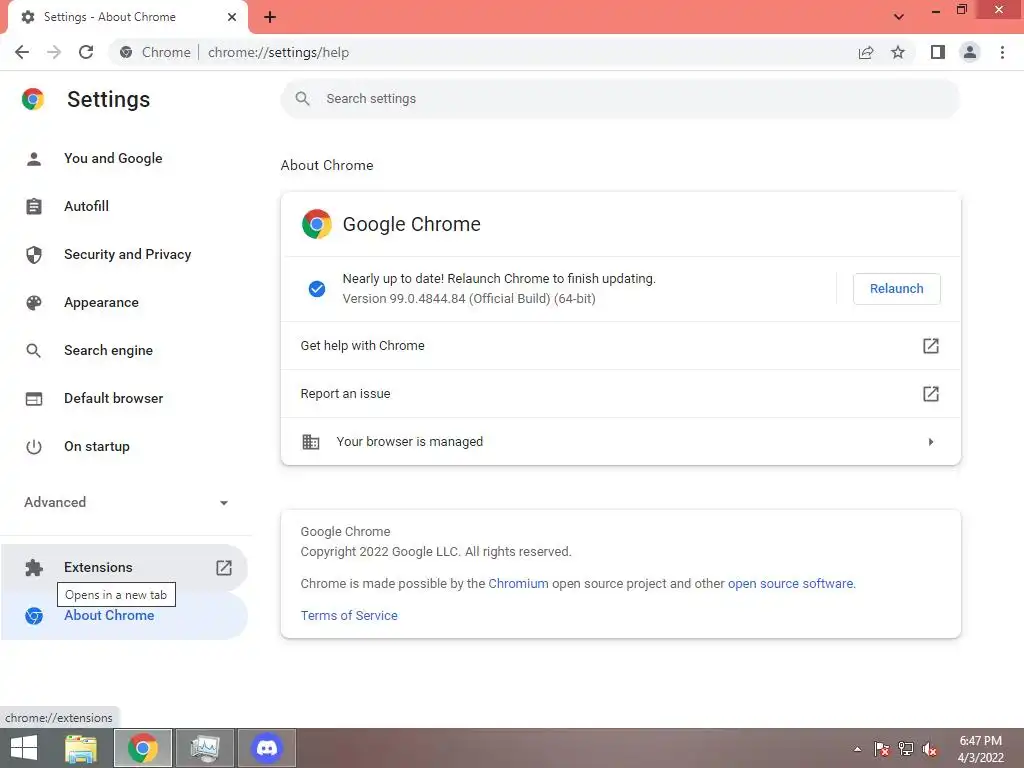
Task: Click the address bar URL
Action: 278,52
